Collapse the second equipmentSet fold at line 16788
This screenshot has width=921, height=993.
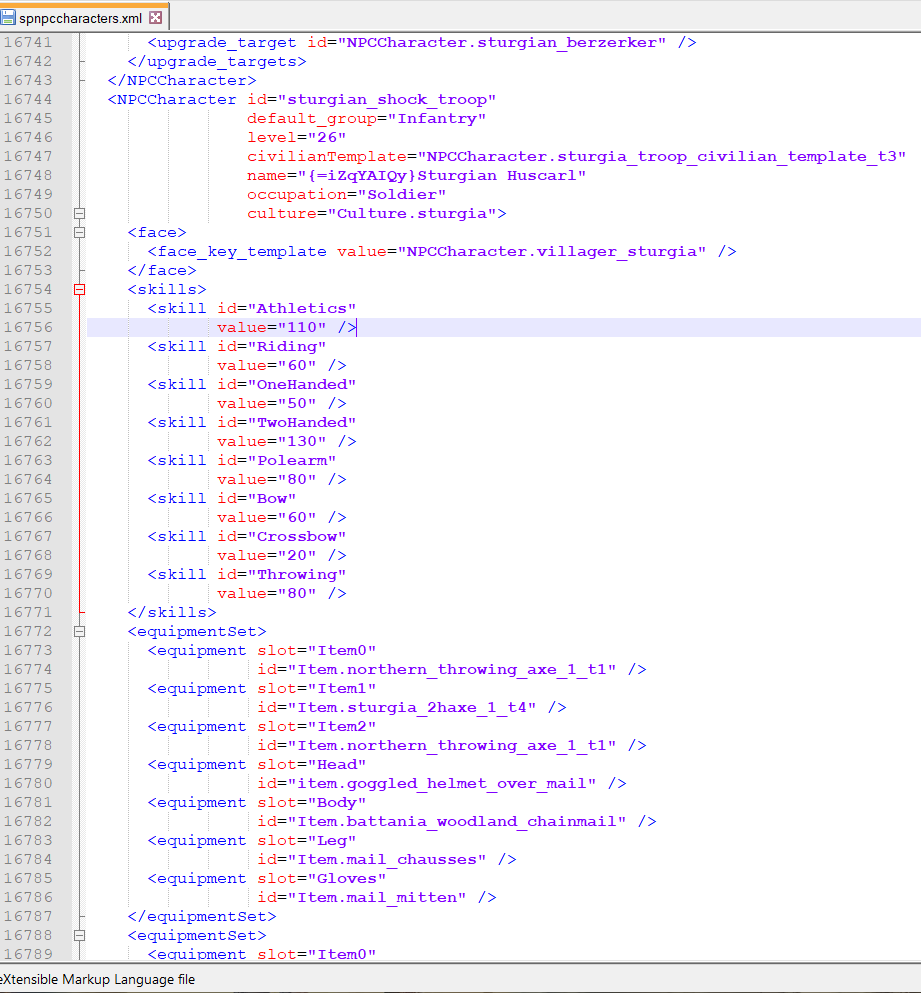[x=80, y=936]
